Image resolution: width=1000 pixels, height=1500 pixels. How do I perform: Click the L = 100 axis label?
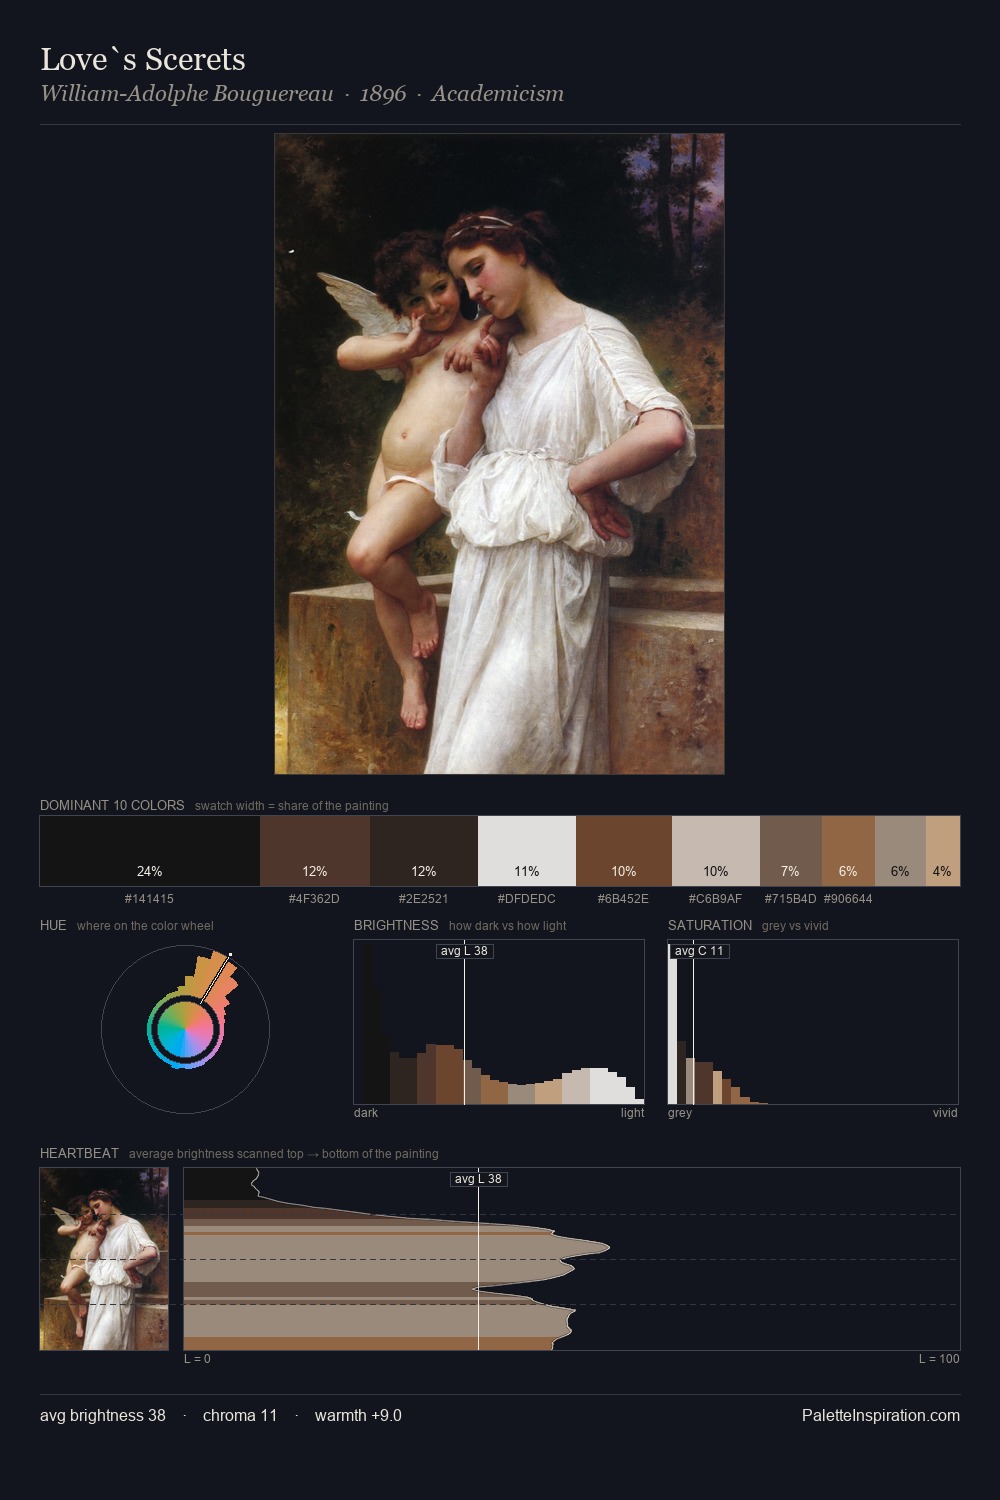(x=939, y=1359)
